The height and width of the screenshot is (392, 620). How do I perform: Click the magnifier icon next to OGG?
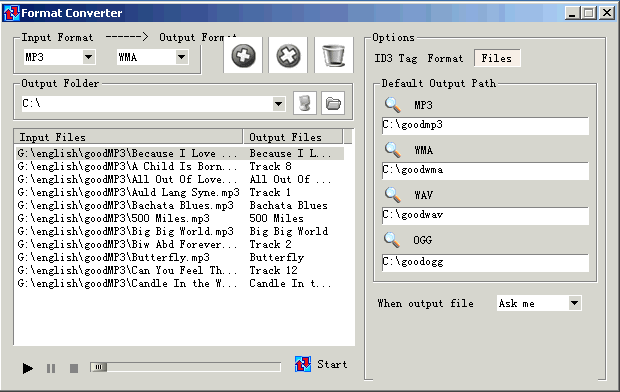pyautogui.click(x=392, y=240)
